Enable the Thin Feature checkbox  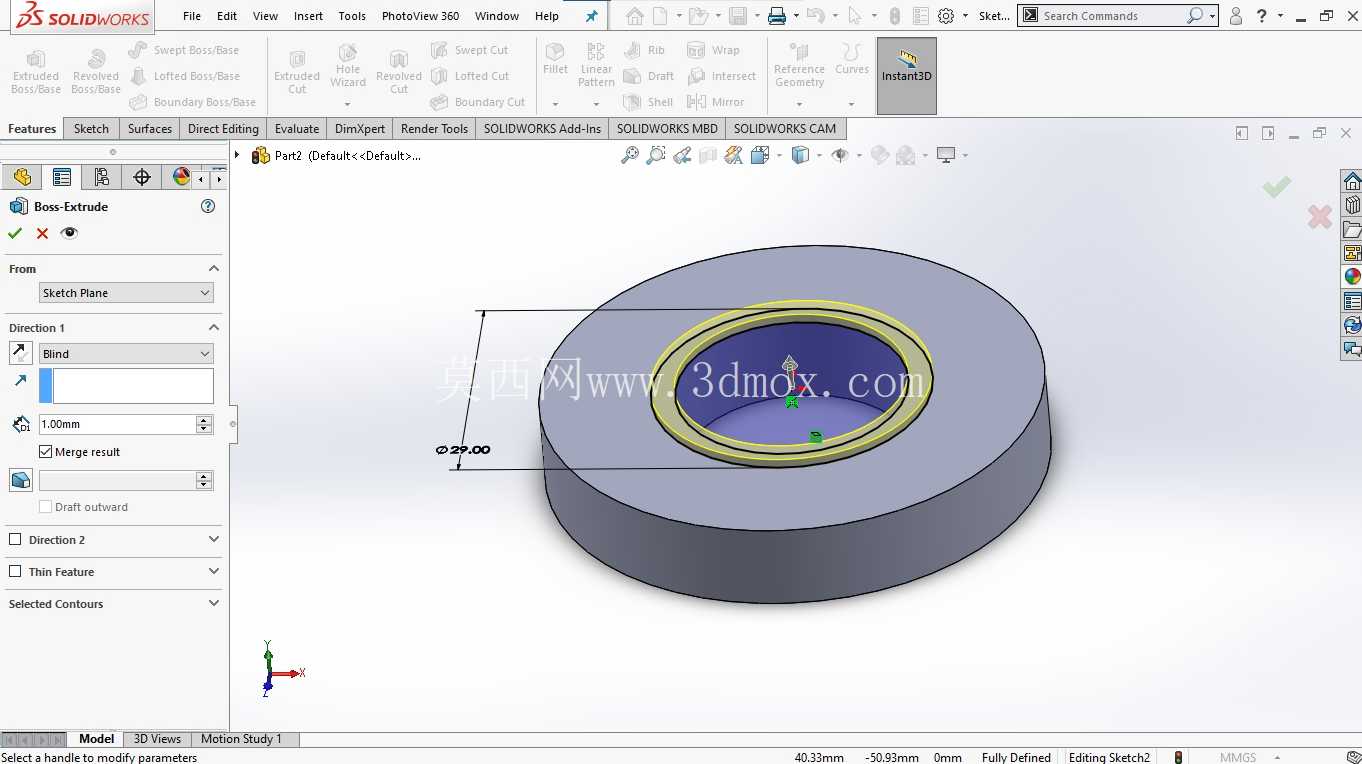(15, 572)
